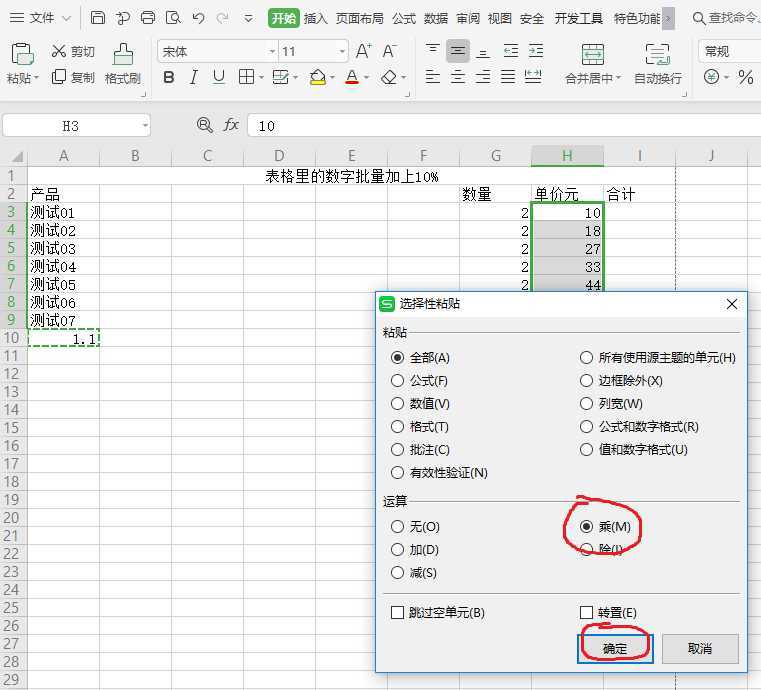The height and width of the screenshot is (690, 761).
Task: Click the fx insert function icon
Action: coord(231,125)
